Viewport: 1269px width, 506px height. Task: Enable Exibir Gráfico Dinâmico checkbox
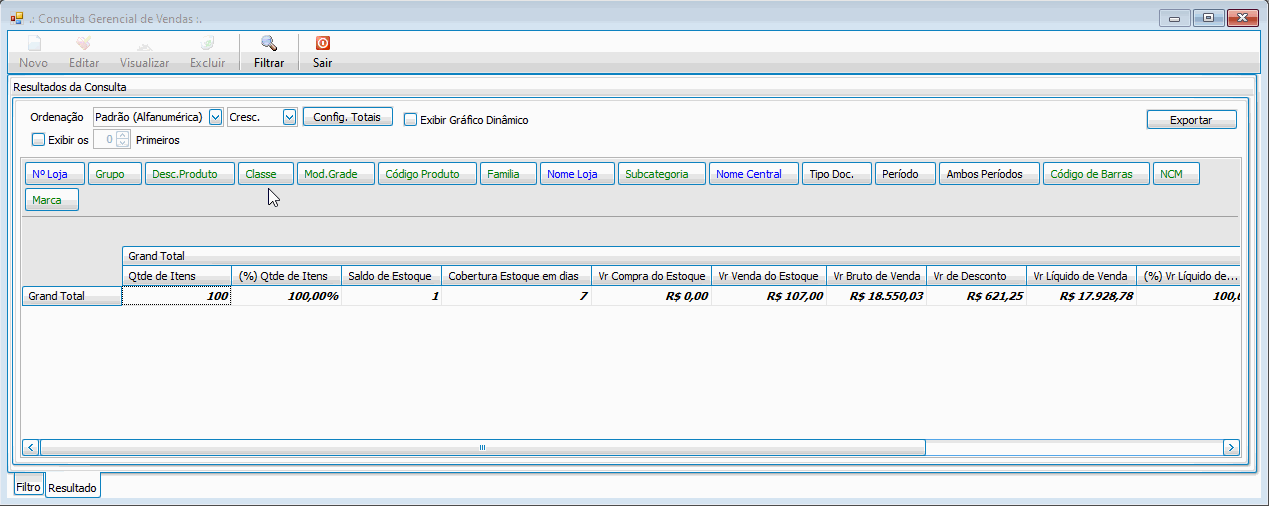click(x=410, y=120)
